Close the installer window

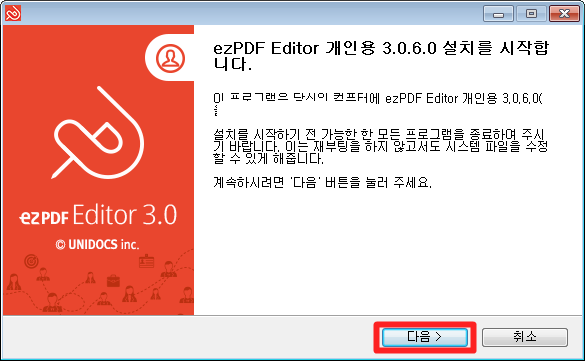click(564, 14)
